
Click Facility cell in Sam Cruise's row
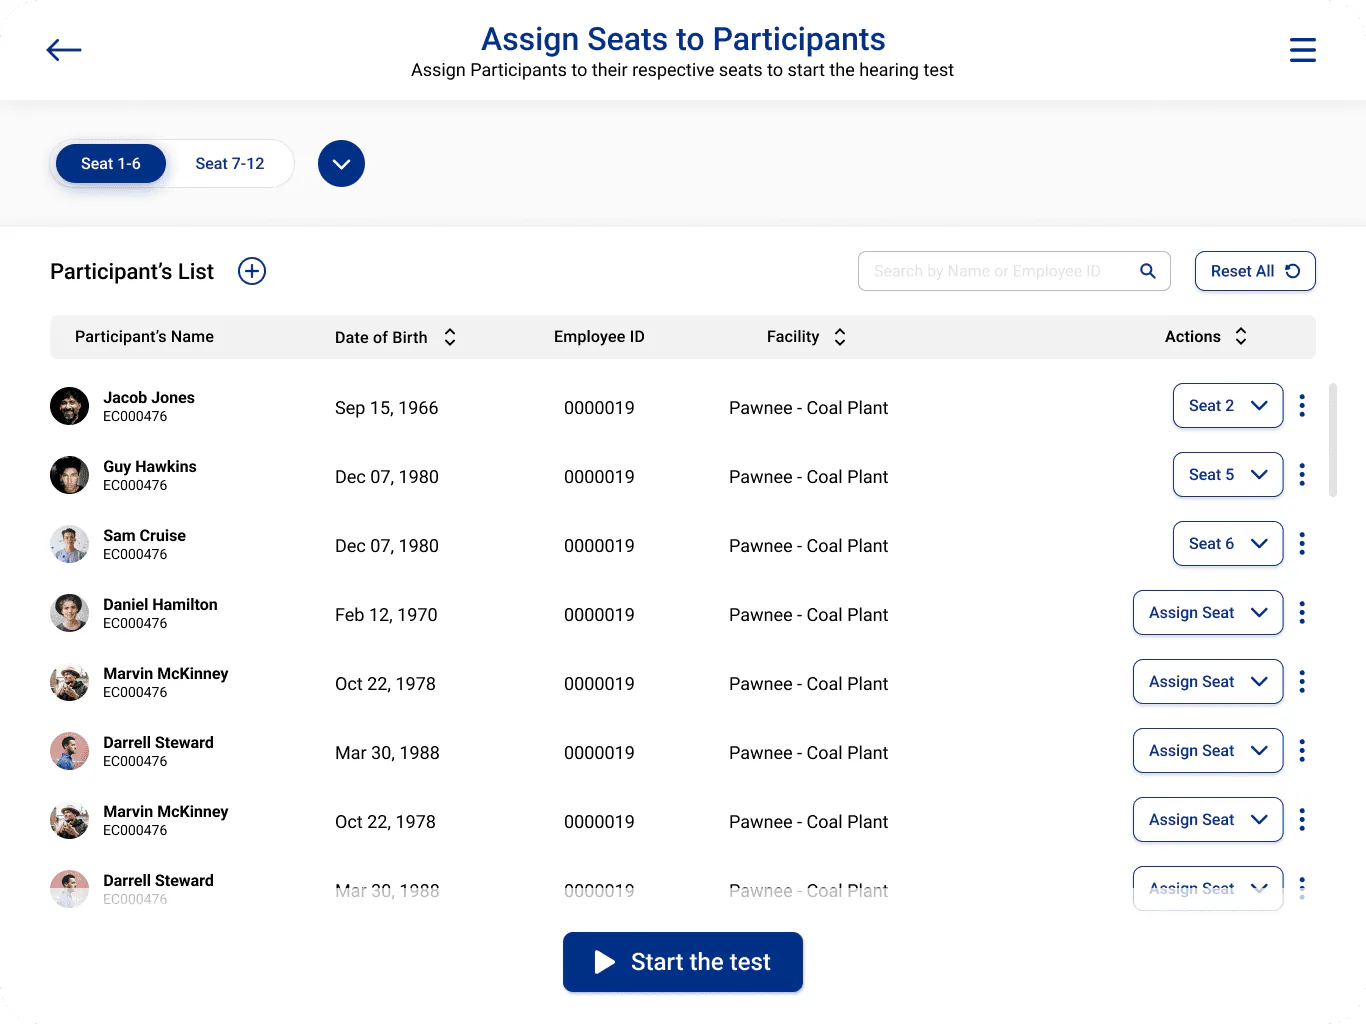tap(808, 546)
